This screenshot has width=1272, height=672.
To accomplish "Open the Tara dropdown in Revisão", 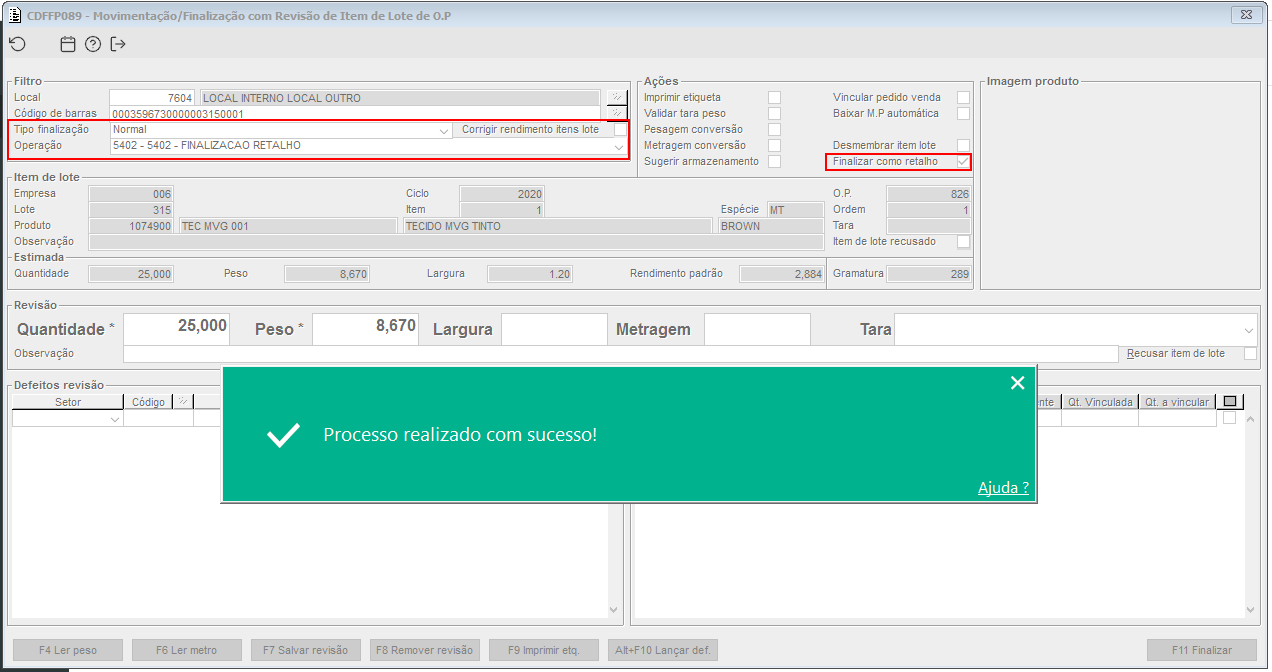I will (x=1249, y=329).
